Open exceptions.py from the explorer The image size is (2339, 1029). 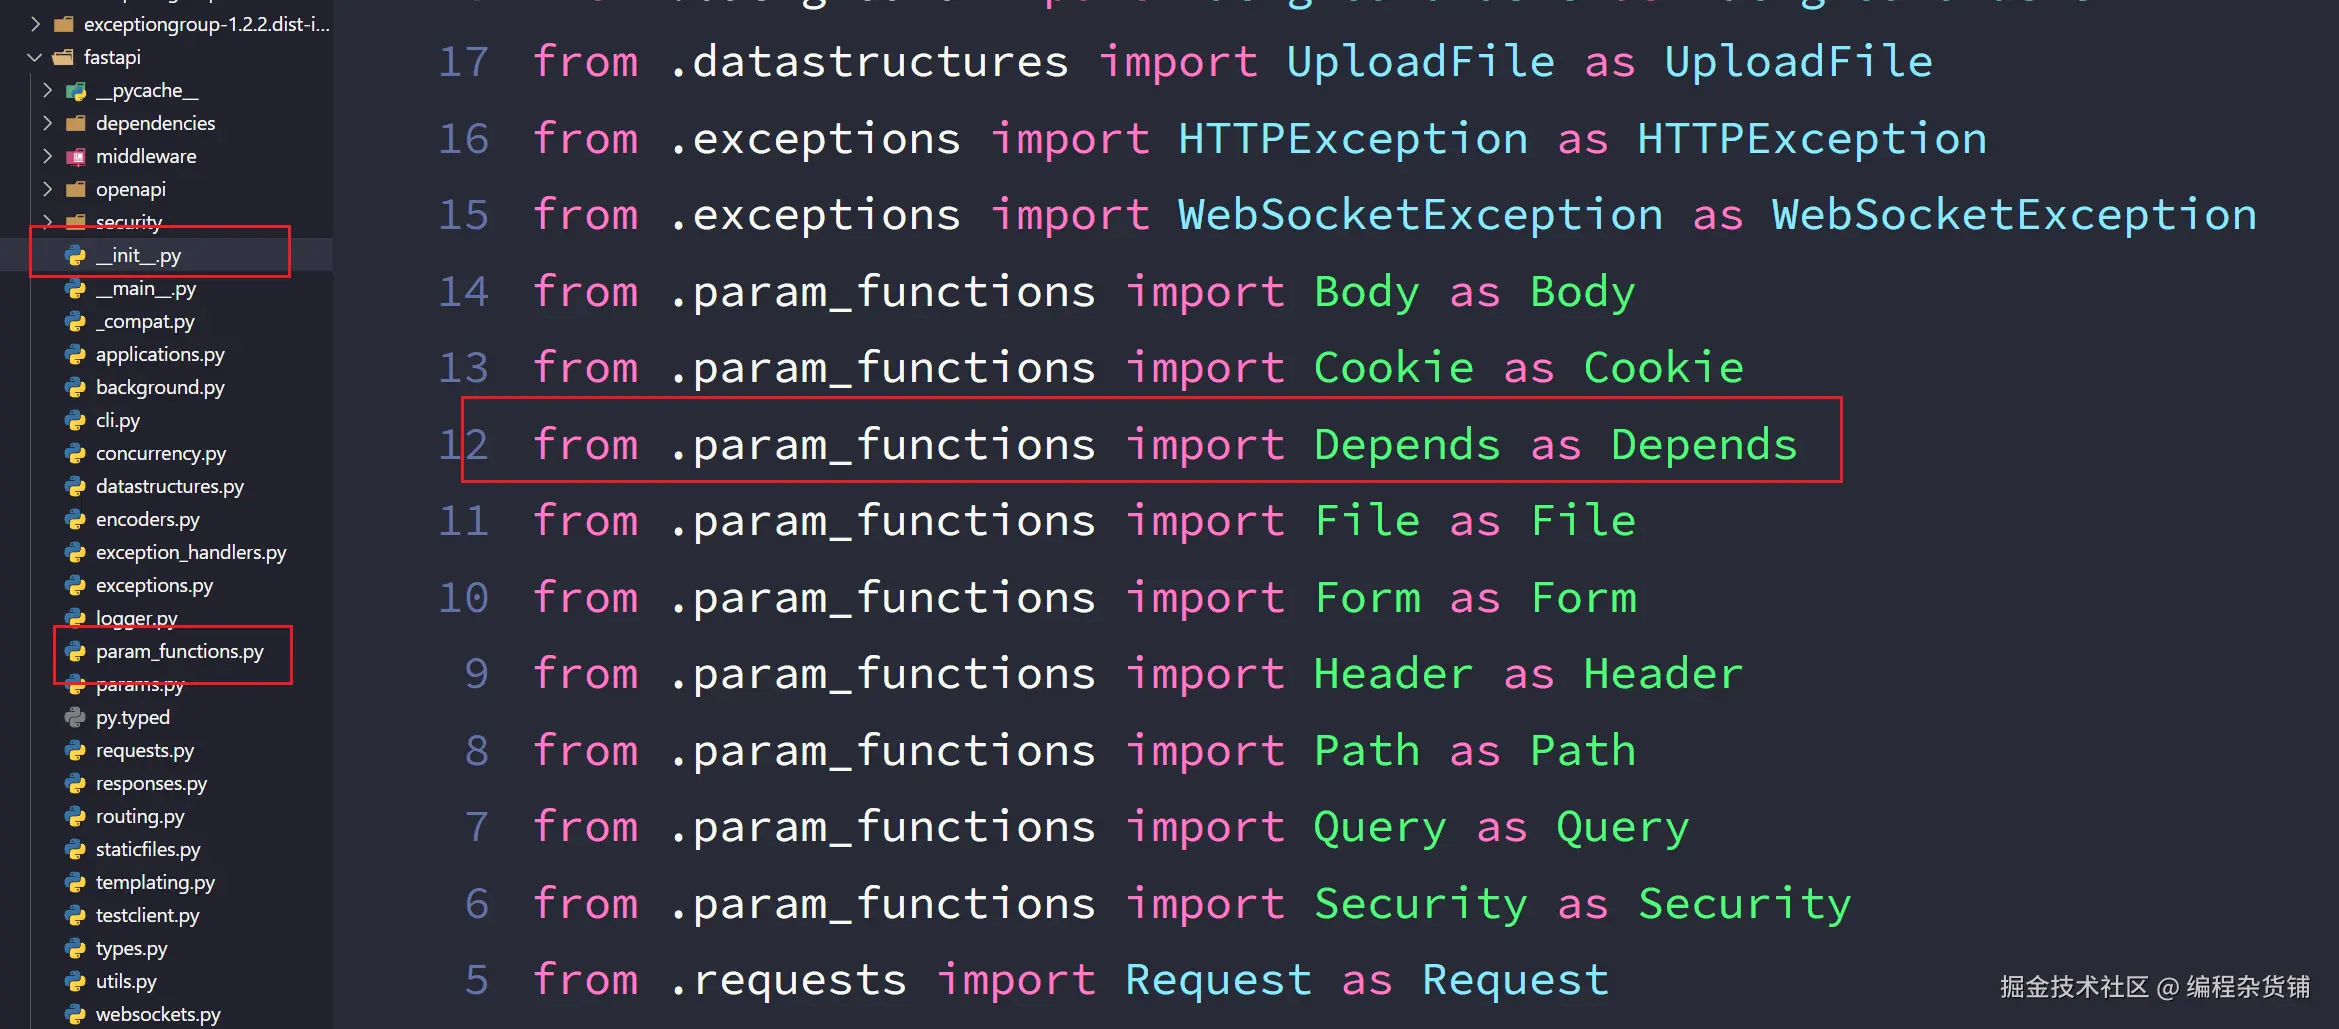[154, 585]
